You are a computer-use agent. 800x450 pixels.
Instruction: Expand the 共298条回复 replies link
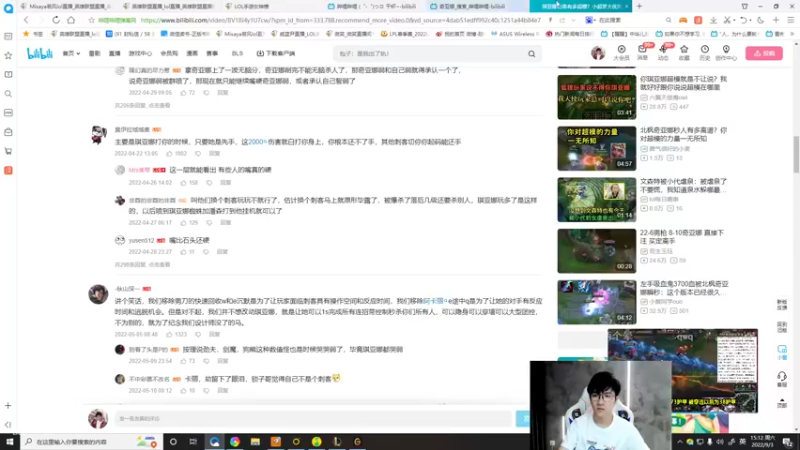[x=142, y=265]
